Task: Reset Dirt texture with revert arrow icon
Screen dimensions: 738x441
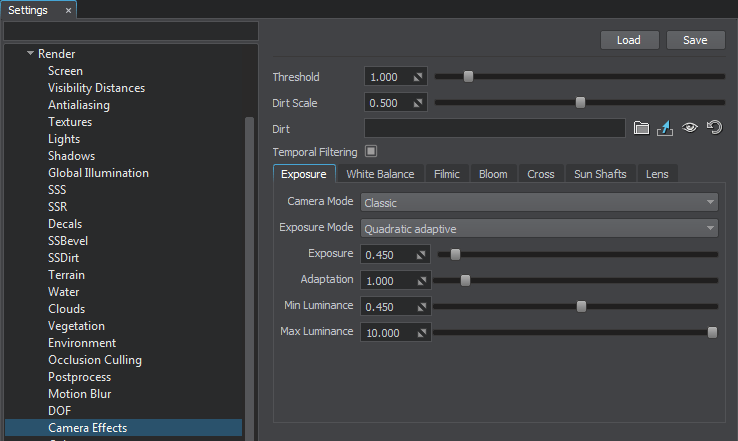Action: tap(714, 127)
